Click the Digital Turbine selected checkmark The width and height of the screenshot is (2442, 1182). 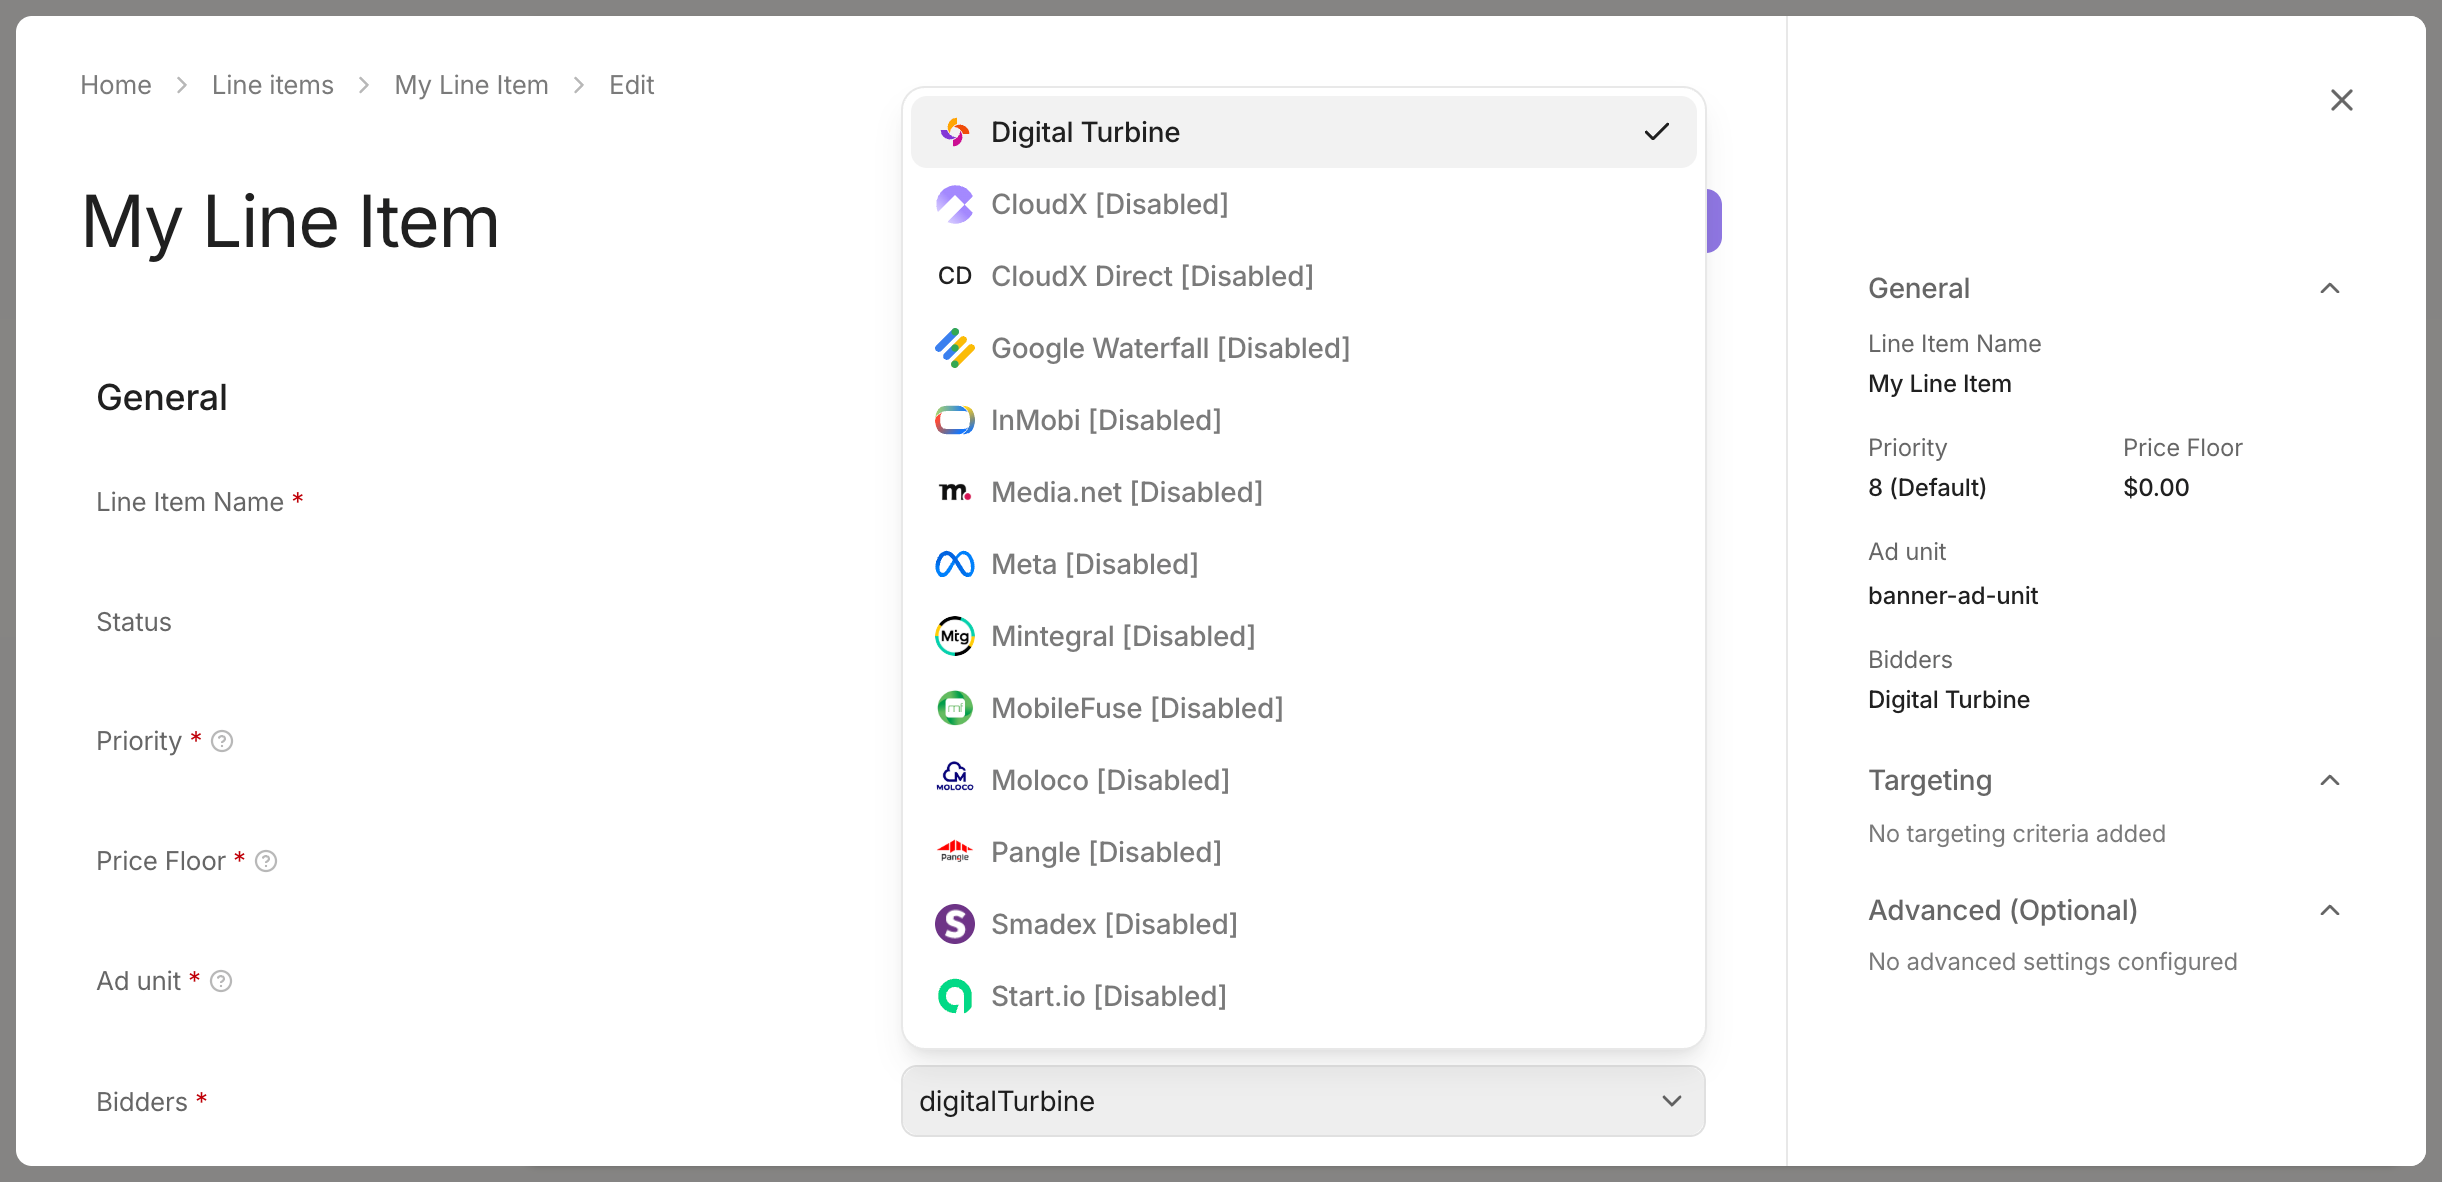[1657, 132]
